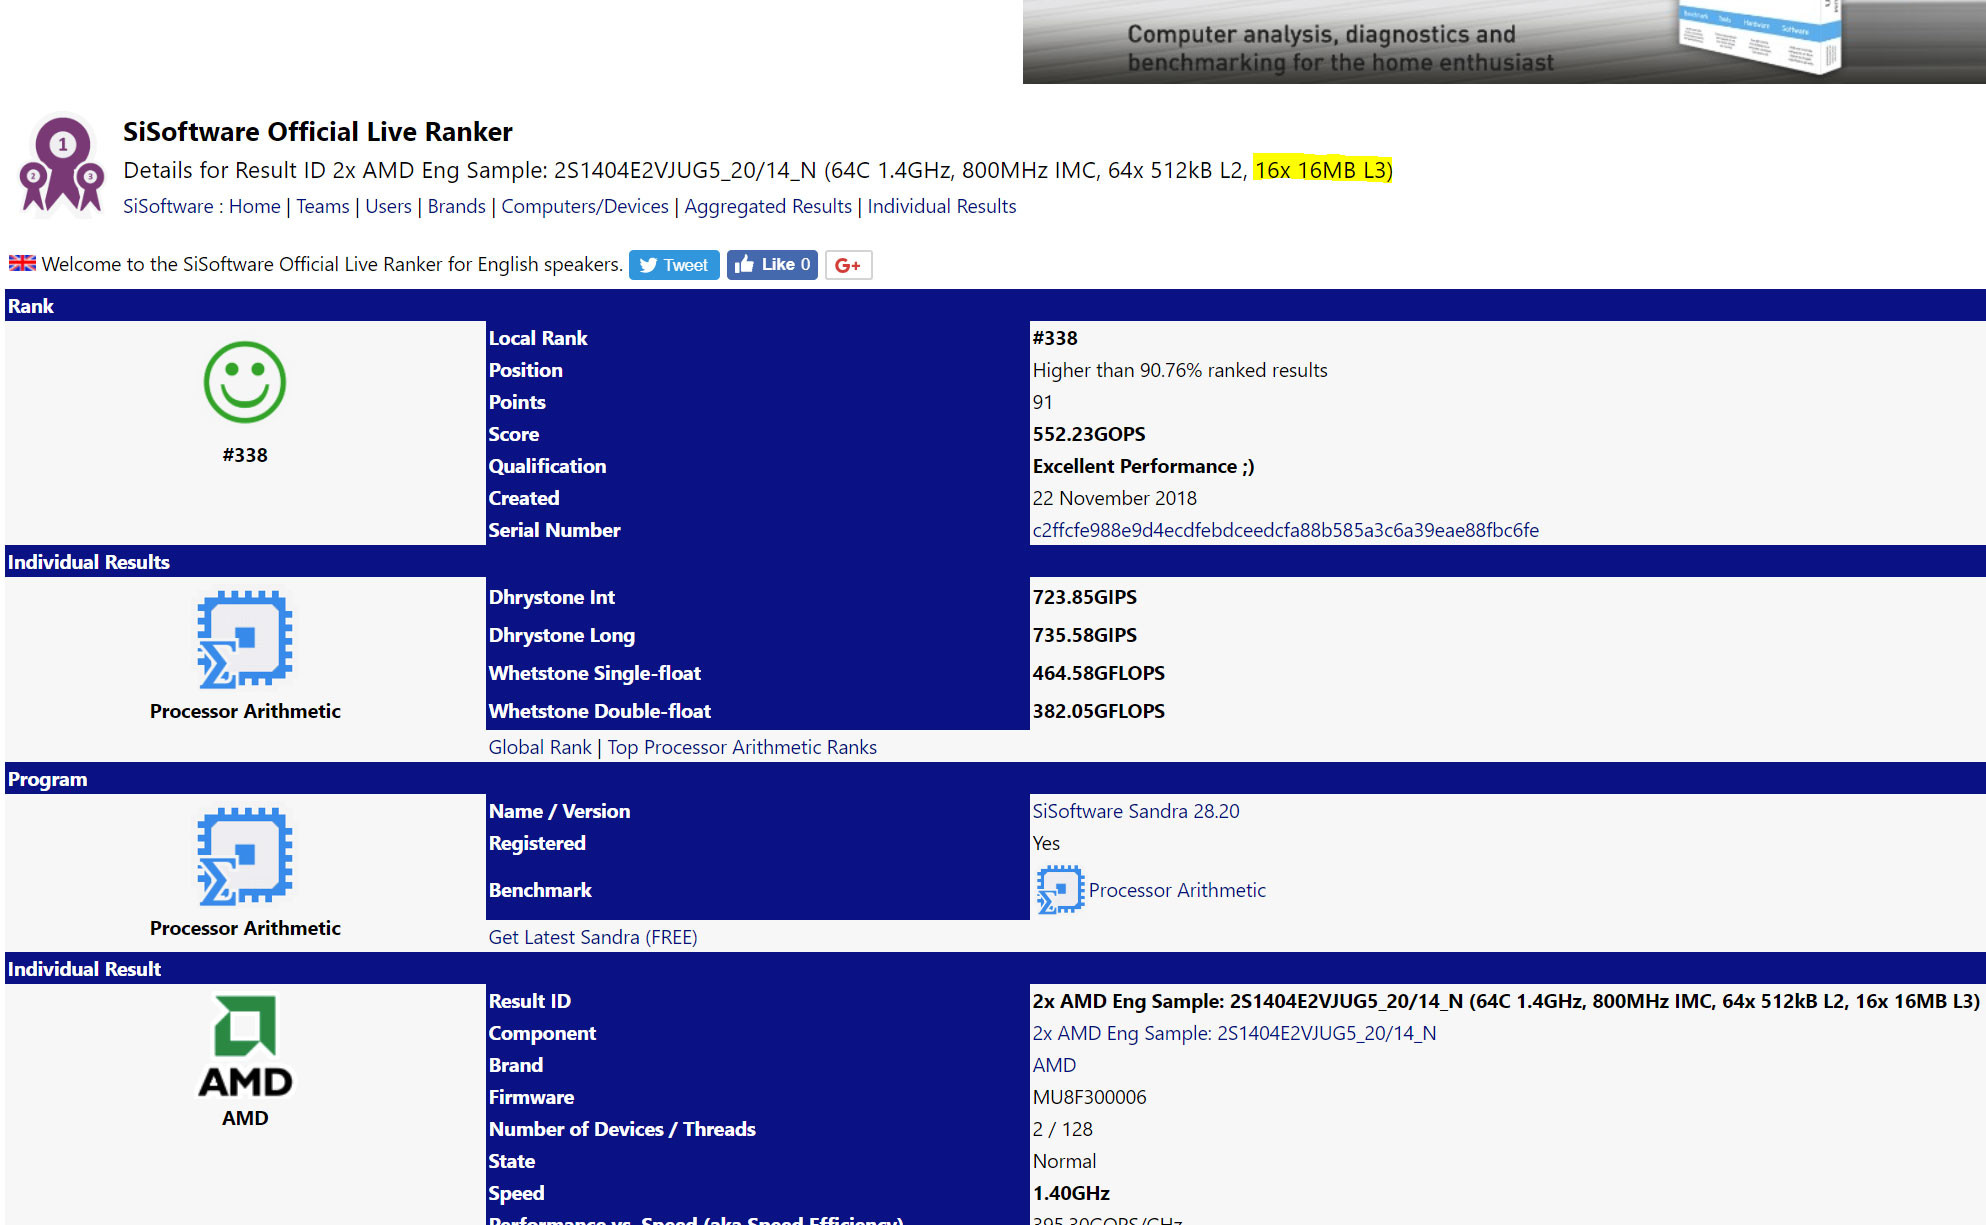Screen dimensions: 1986x1225
Task: Click the small Processor Arithmetic benchmark icon
Action: (x=1060, y=890)
